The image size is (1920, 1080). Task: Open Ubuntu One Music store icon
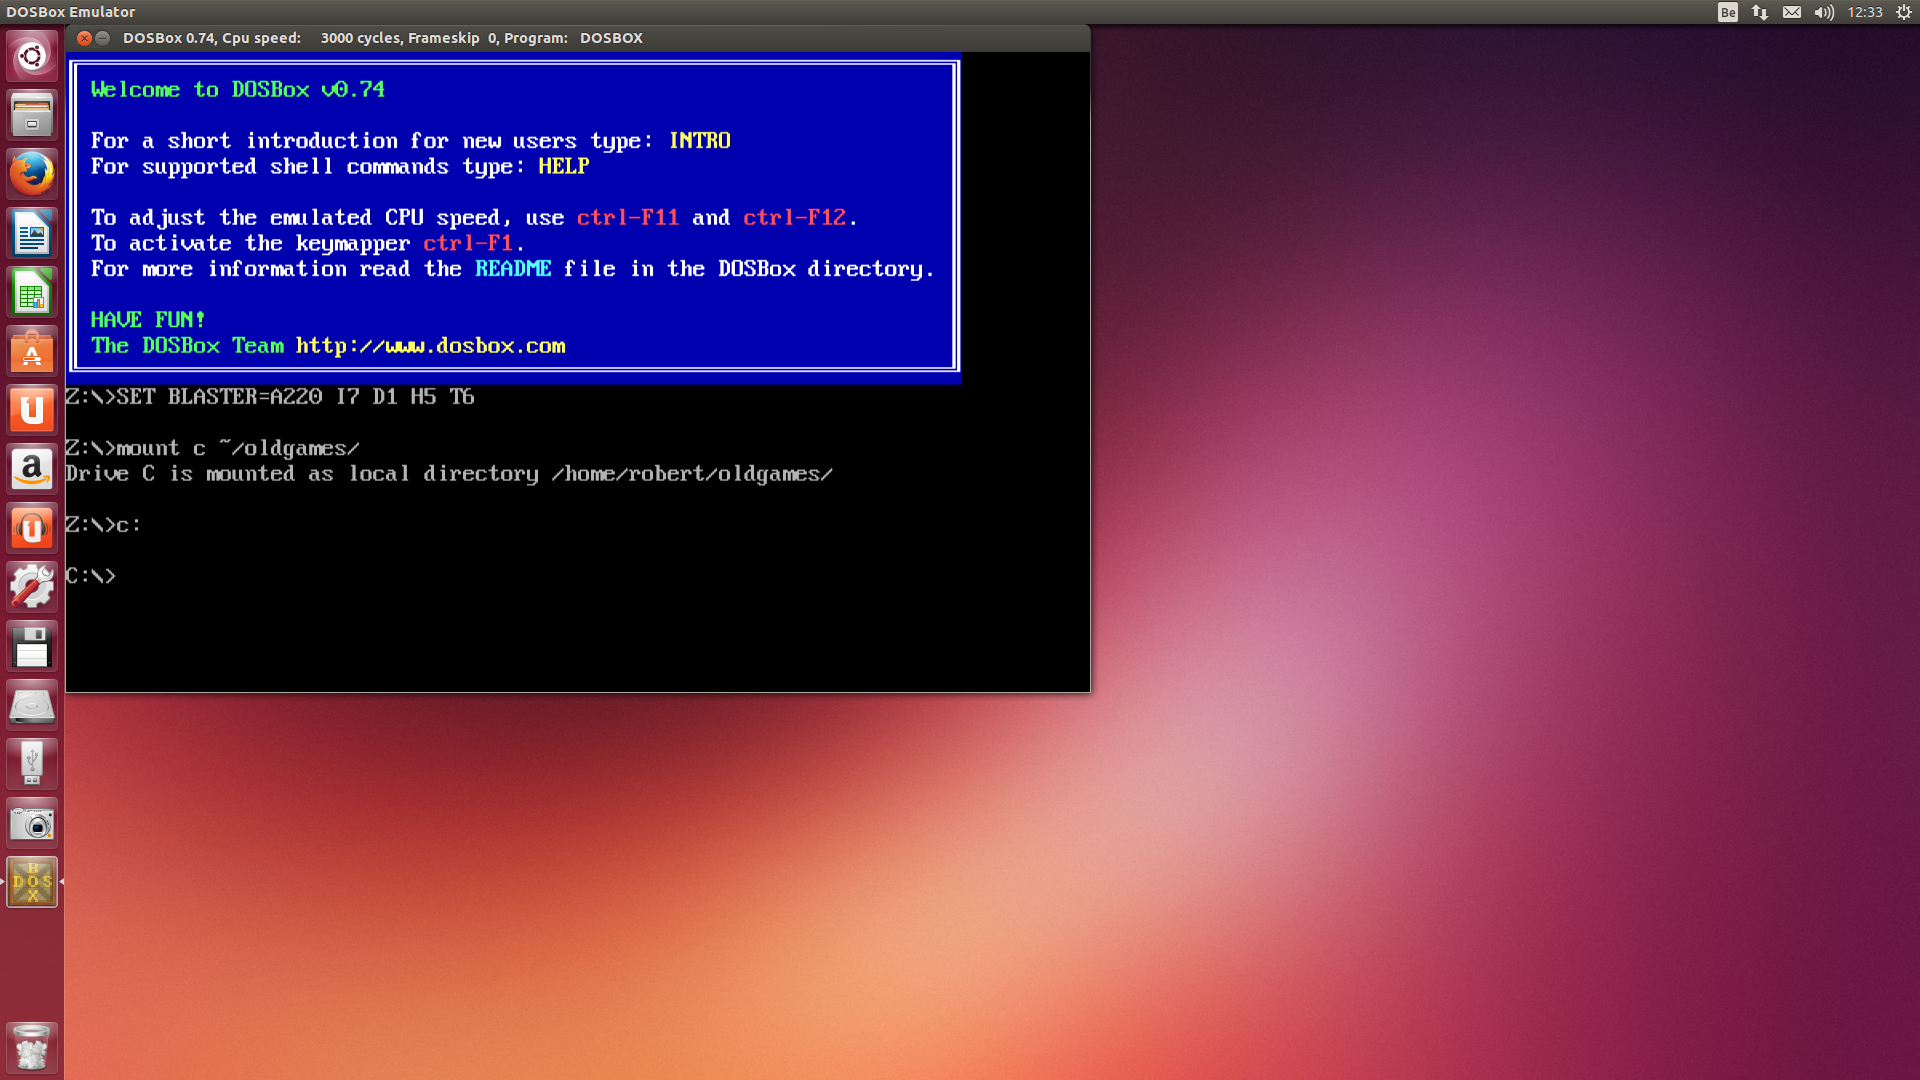32,528
